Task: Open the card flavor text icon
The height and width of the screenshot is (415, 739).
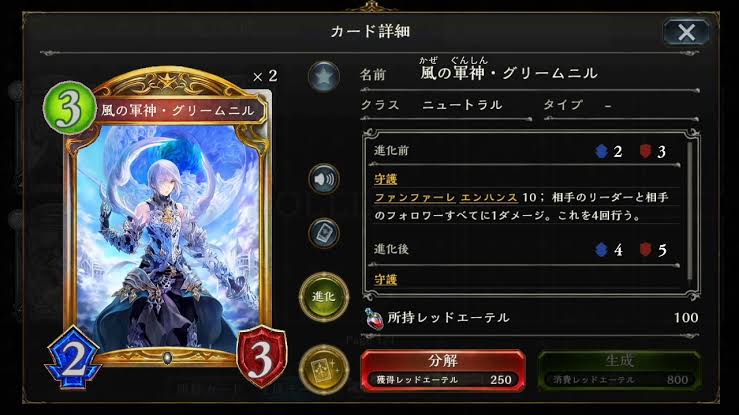Action: 324,233
